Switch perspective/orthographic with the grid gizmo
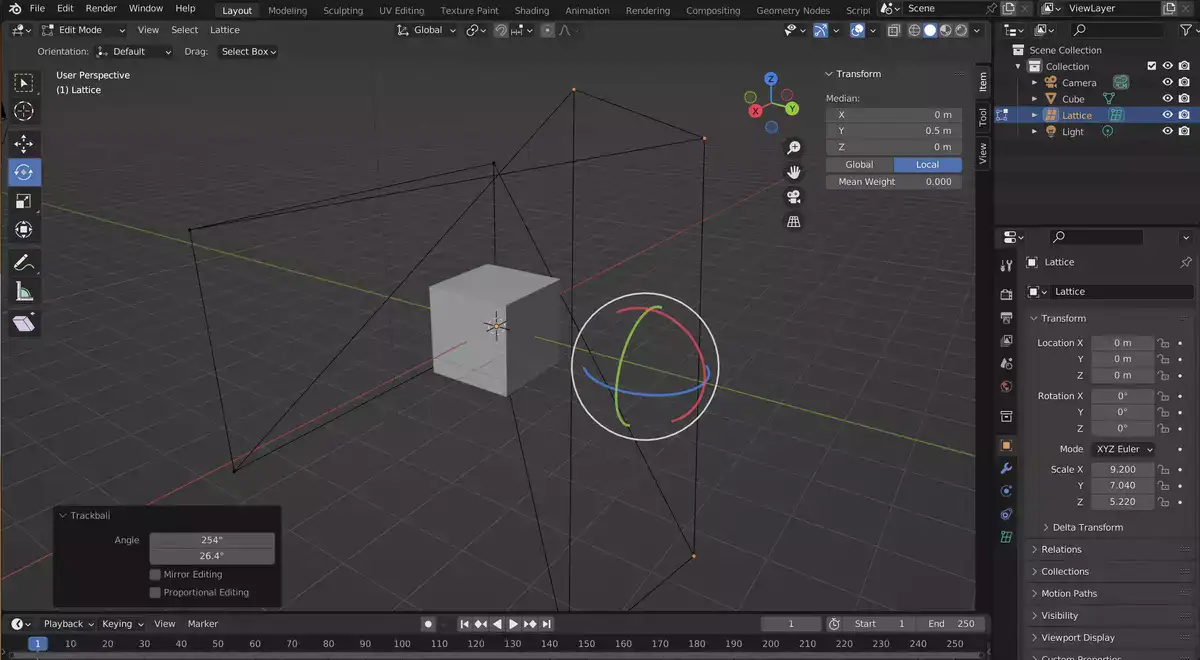1200x660 pixels. 794,222
